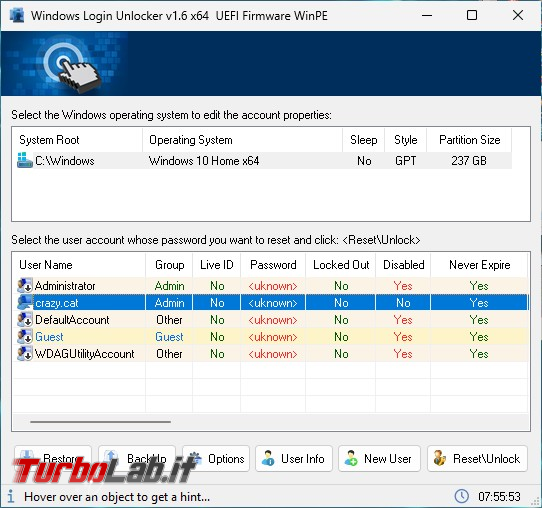Viewport: 542px width, 508px height.
Task: Click the Live ID No cell for Guest
Action: pos(217,337)
